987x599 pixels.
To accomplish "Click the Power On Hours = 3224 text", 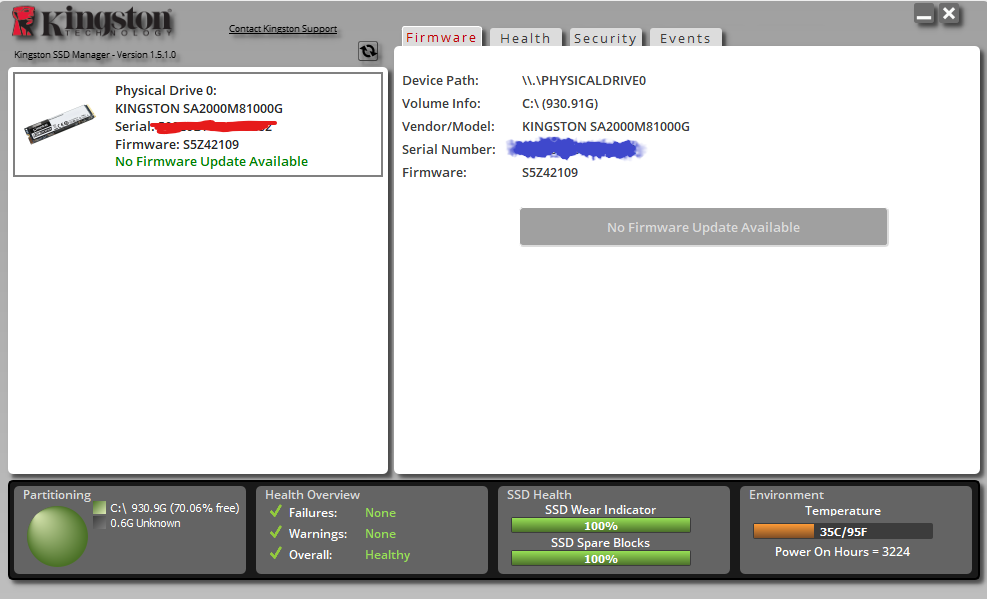I will 842,552.
